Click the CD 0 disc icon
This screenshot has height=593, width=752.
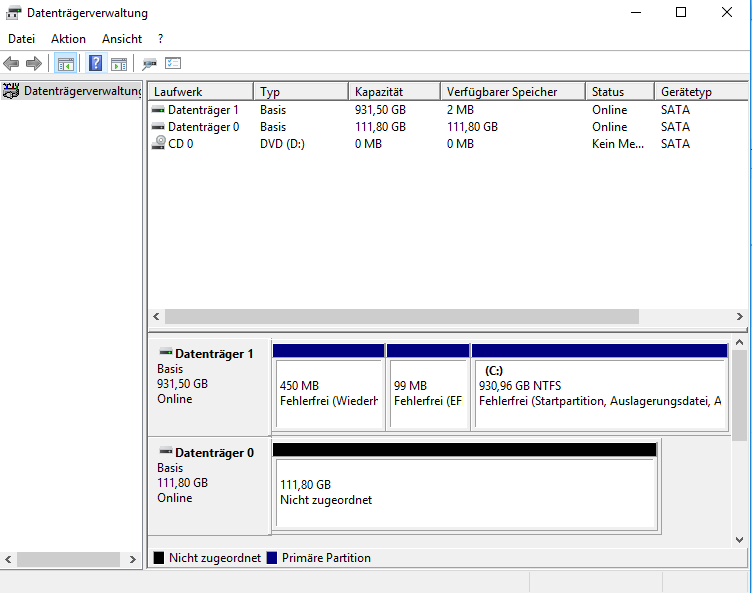coord(159,142)
